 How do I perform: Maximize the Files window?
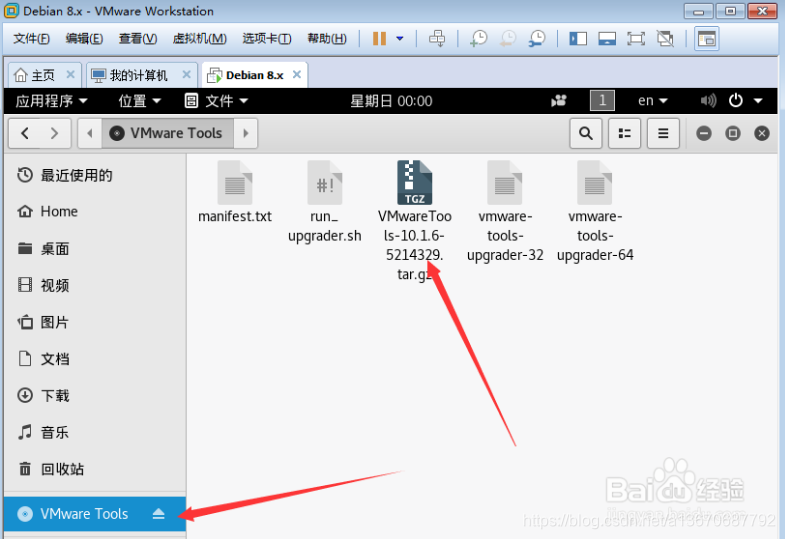pyautogui.click(x=733, y=134)
